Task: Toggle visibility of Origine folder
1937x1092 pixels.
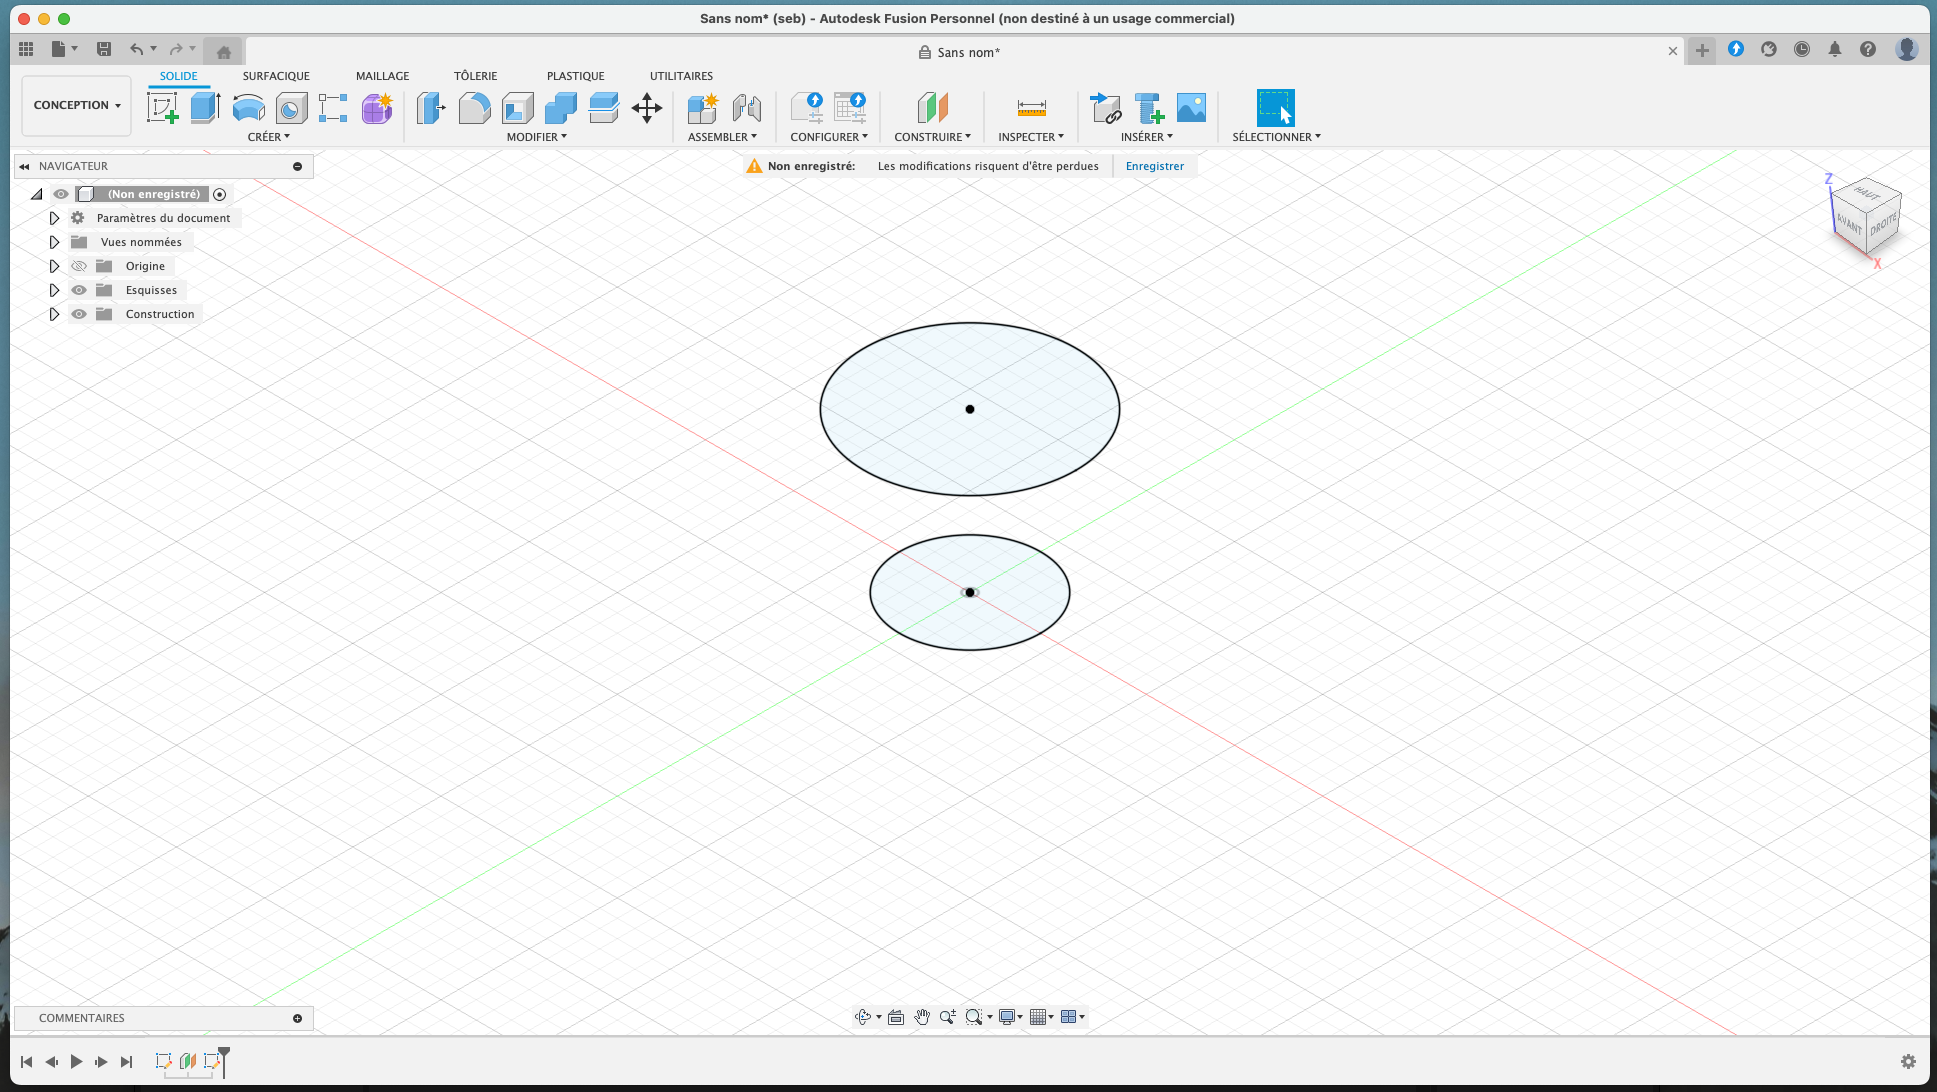Action: (x=79, y=266)
